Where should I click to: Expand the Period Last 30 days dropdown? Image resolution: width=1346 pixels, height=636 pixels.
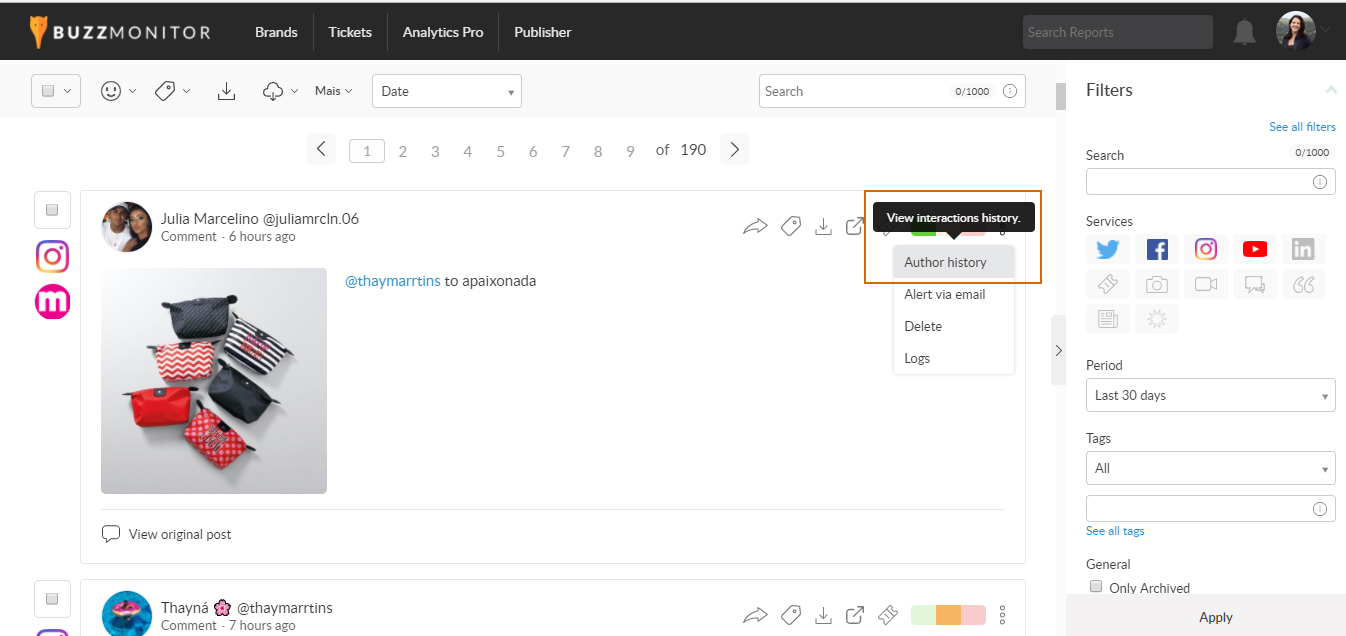1210,395
